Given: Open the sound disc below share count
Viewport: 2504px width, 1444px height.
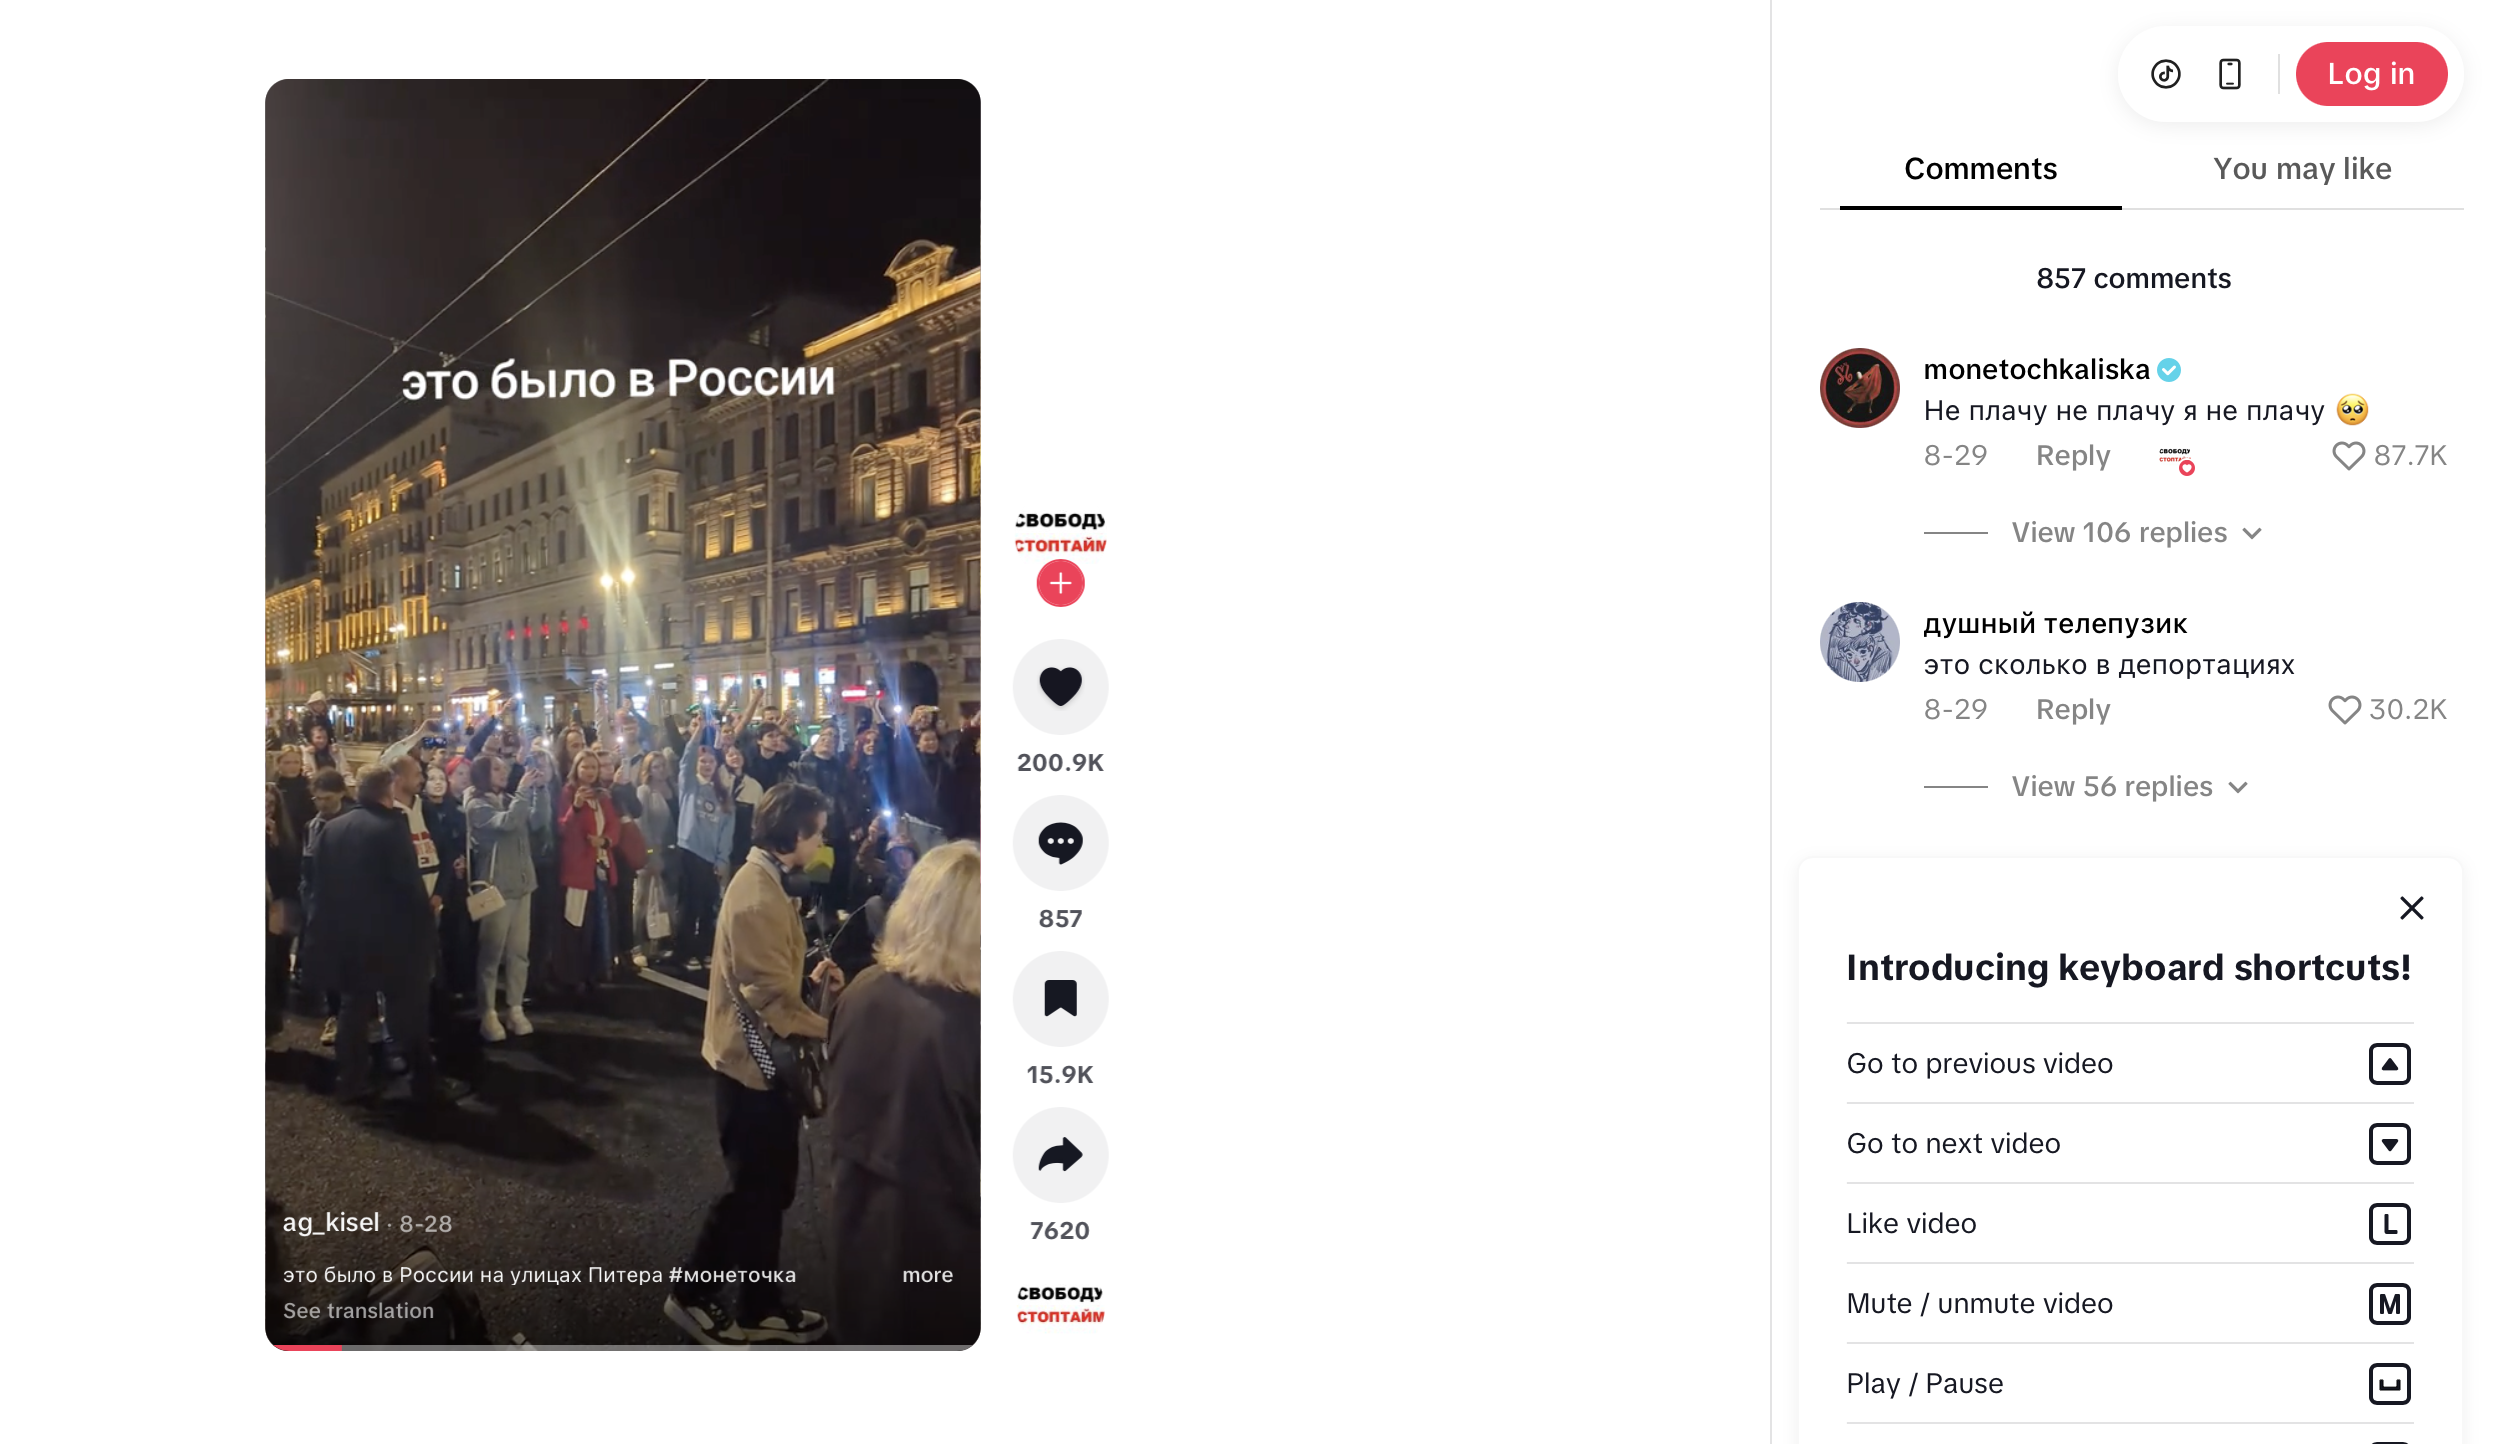Looking at the screenshot, I should [x=1060, y=1304].
